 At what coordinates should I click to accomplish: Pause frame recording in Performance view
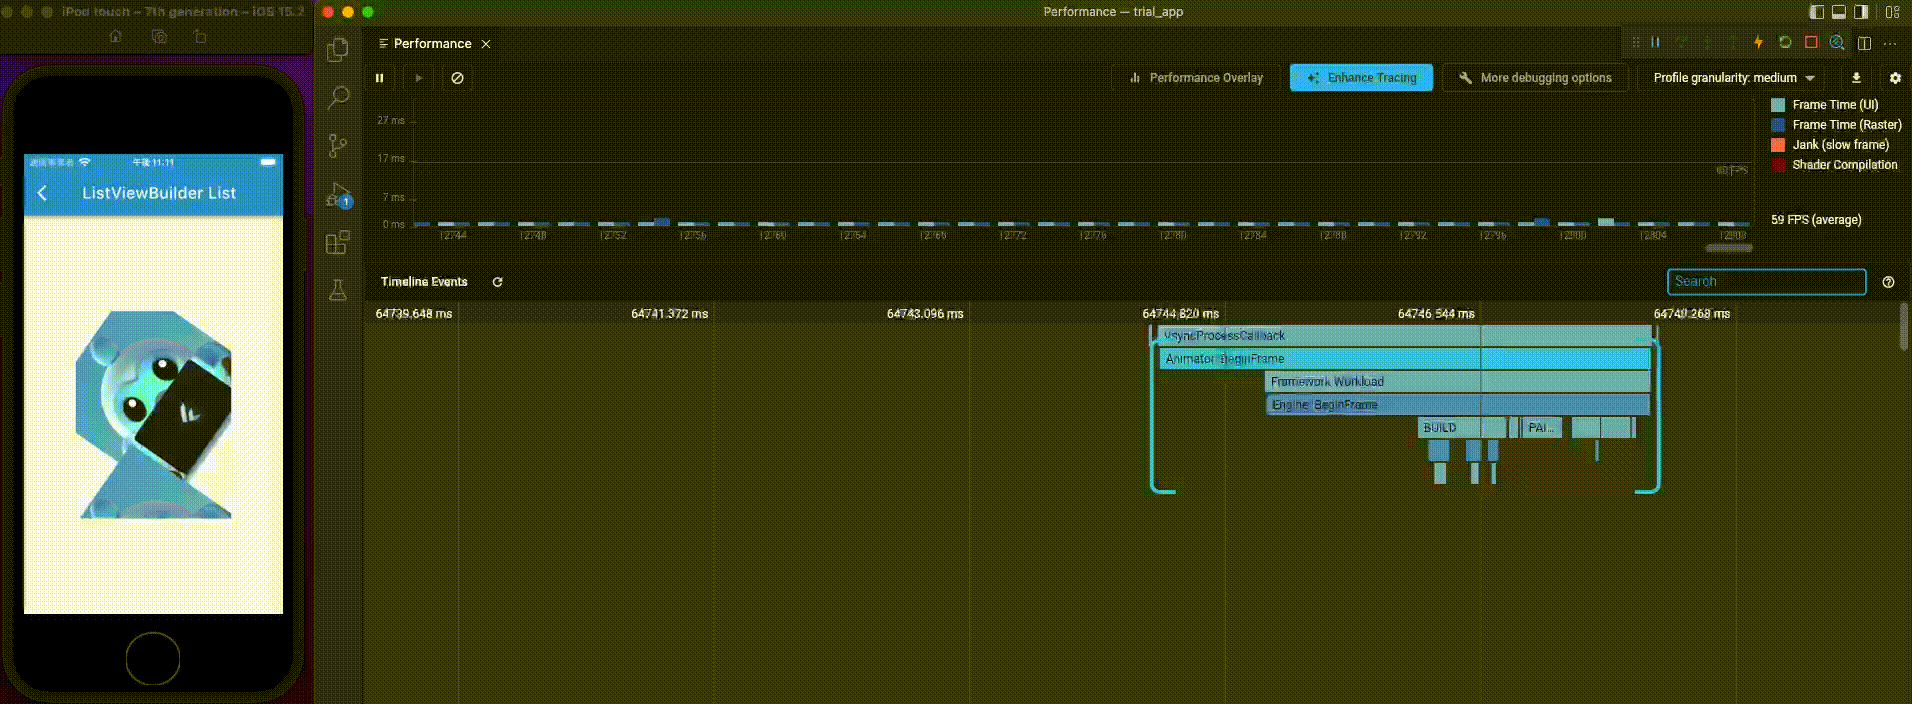click(379, 78)
